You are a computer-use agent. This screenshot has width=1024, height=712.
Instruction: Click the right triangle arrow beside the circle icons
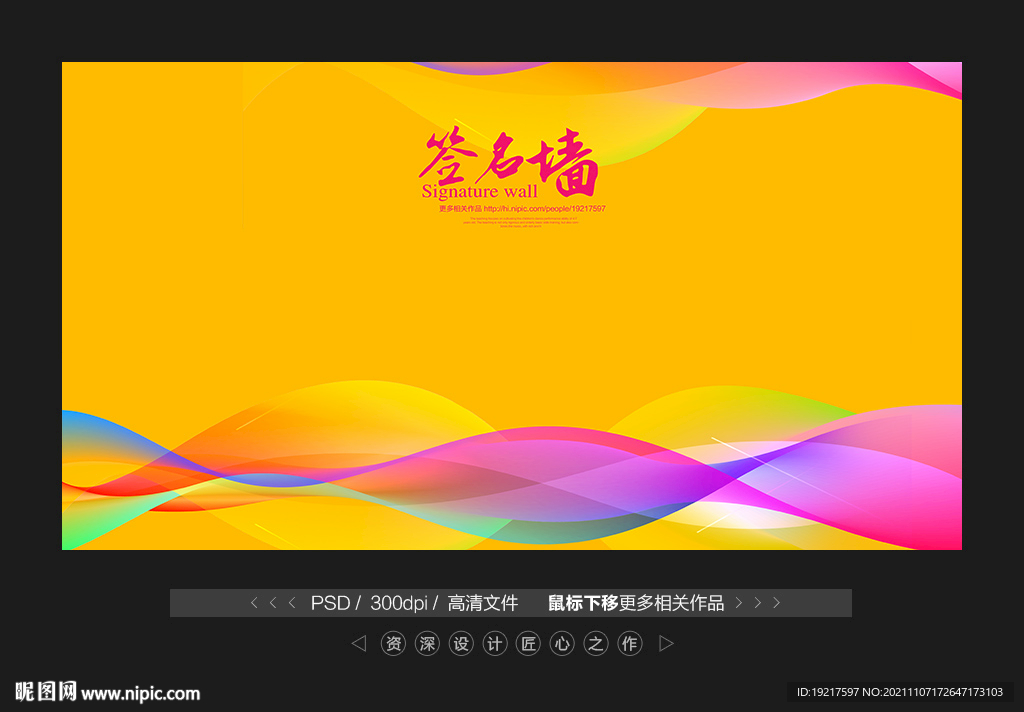pos(666,643)
